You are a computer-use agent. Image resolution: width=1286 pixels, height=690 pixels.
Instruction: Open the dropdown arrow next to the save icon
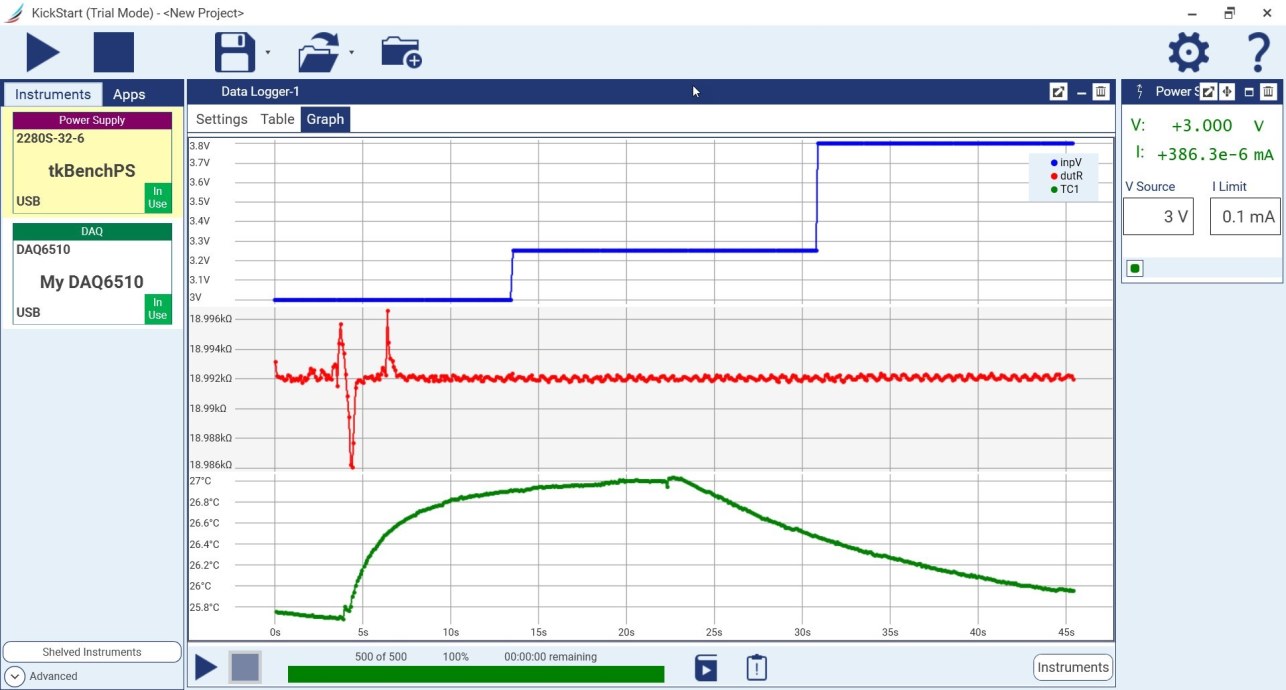click(x=268, y=52)
